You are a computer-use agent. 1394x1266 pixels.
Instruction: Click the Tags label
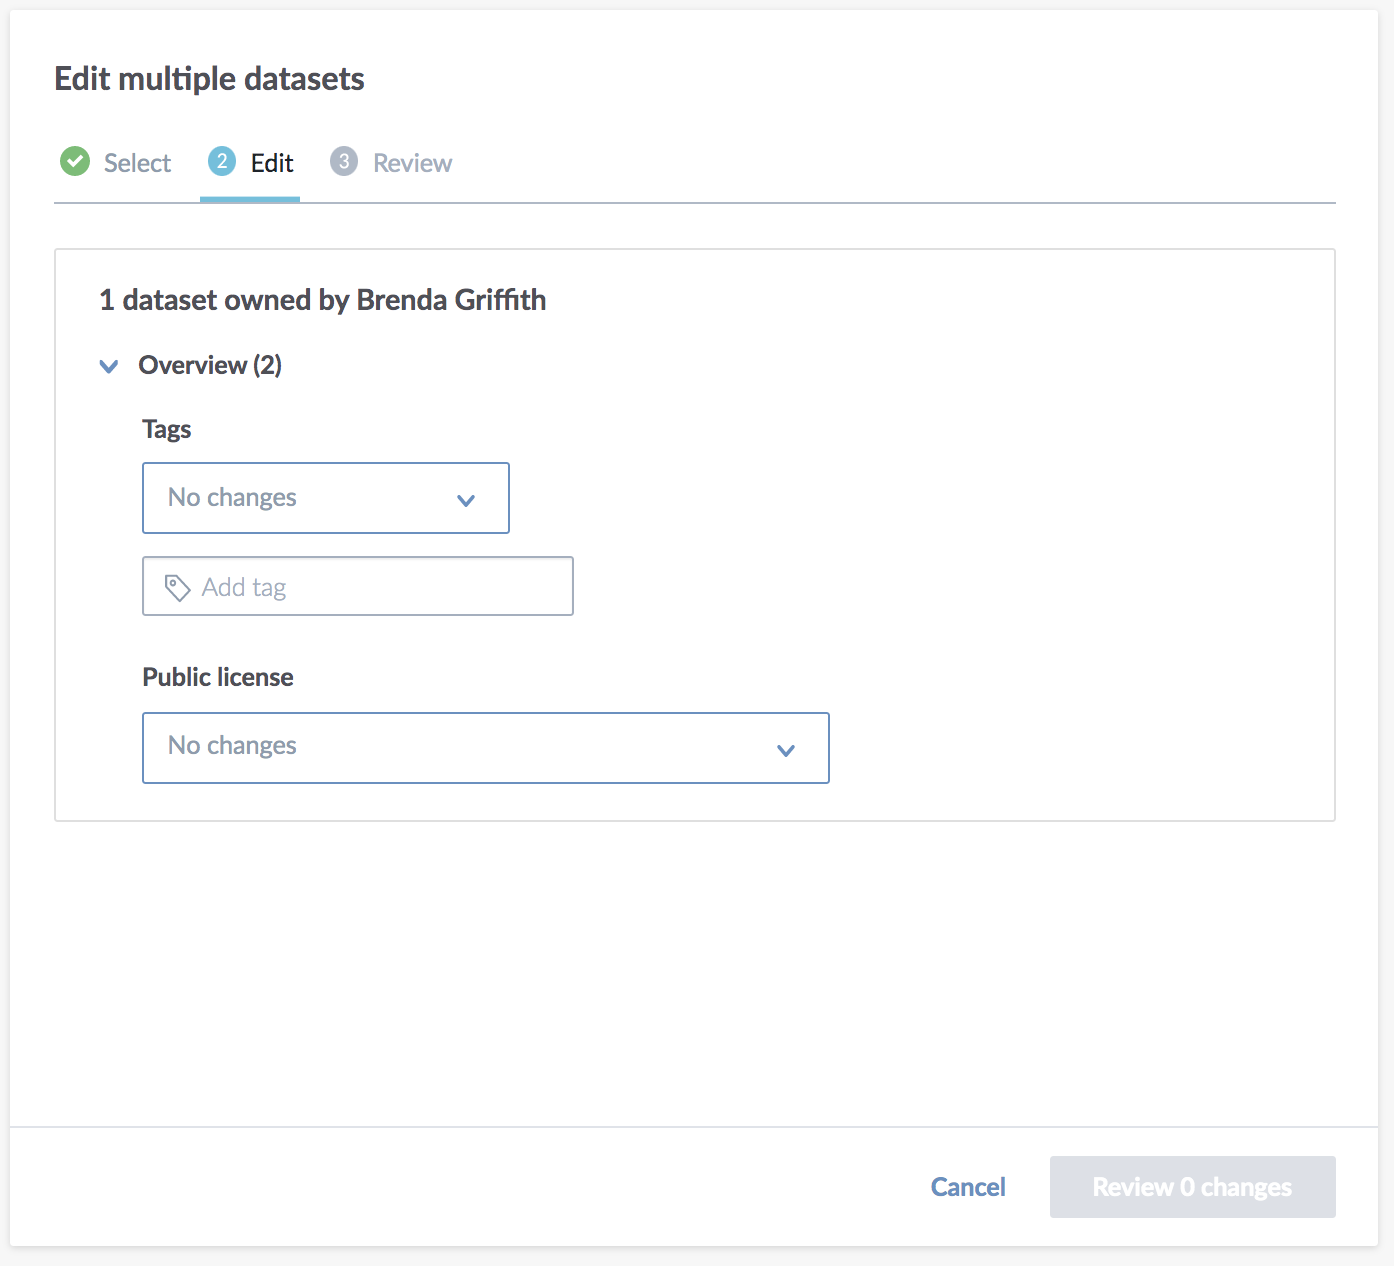point(167,429)
